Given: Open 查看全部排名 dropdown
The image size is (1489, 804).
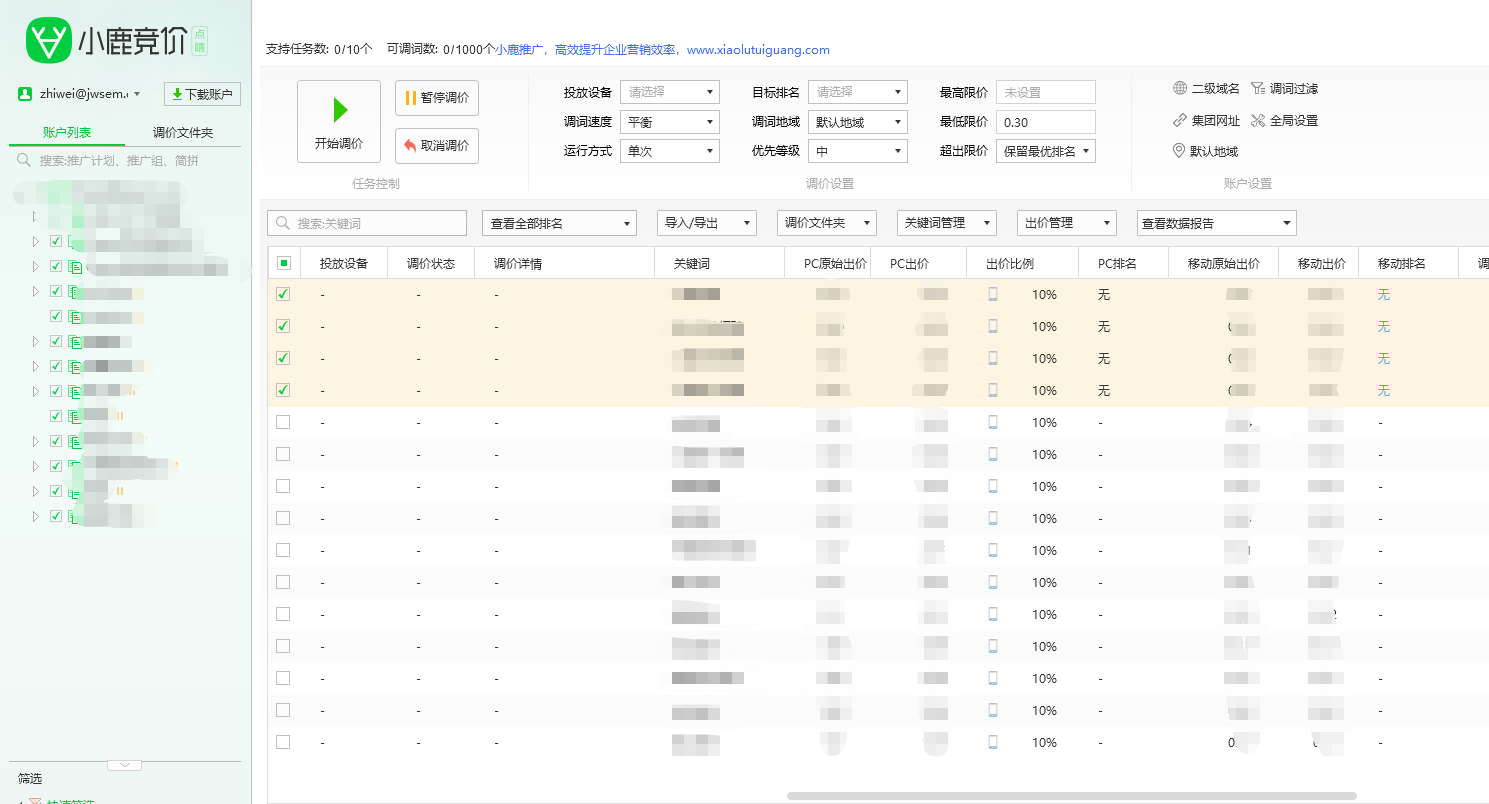Looking at the screenshot, I should [560, 223].
